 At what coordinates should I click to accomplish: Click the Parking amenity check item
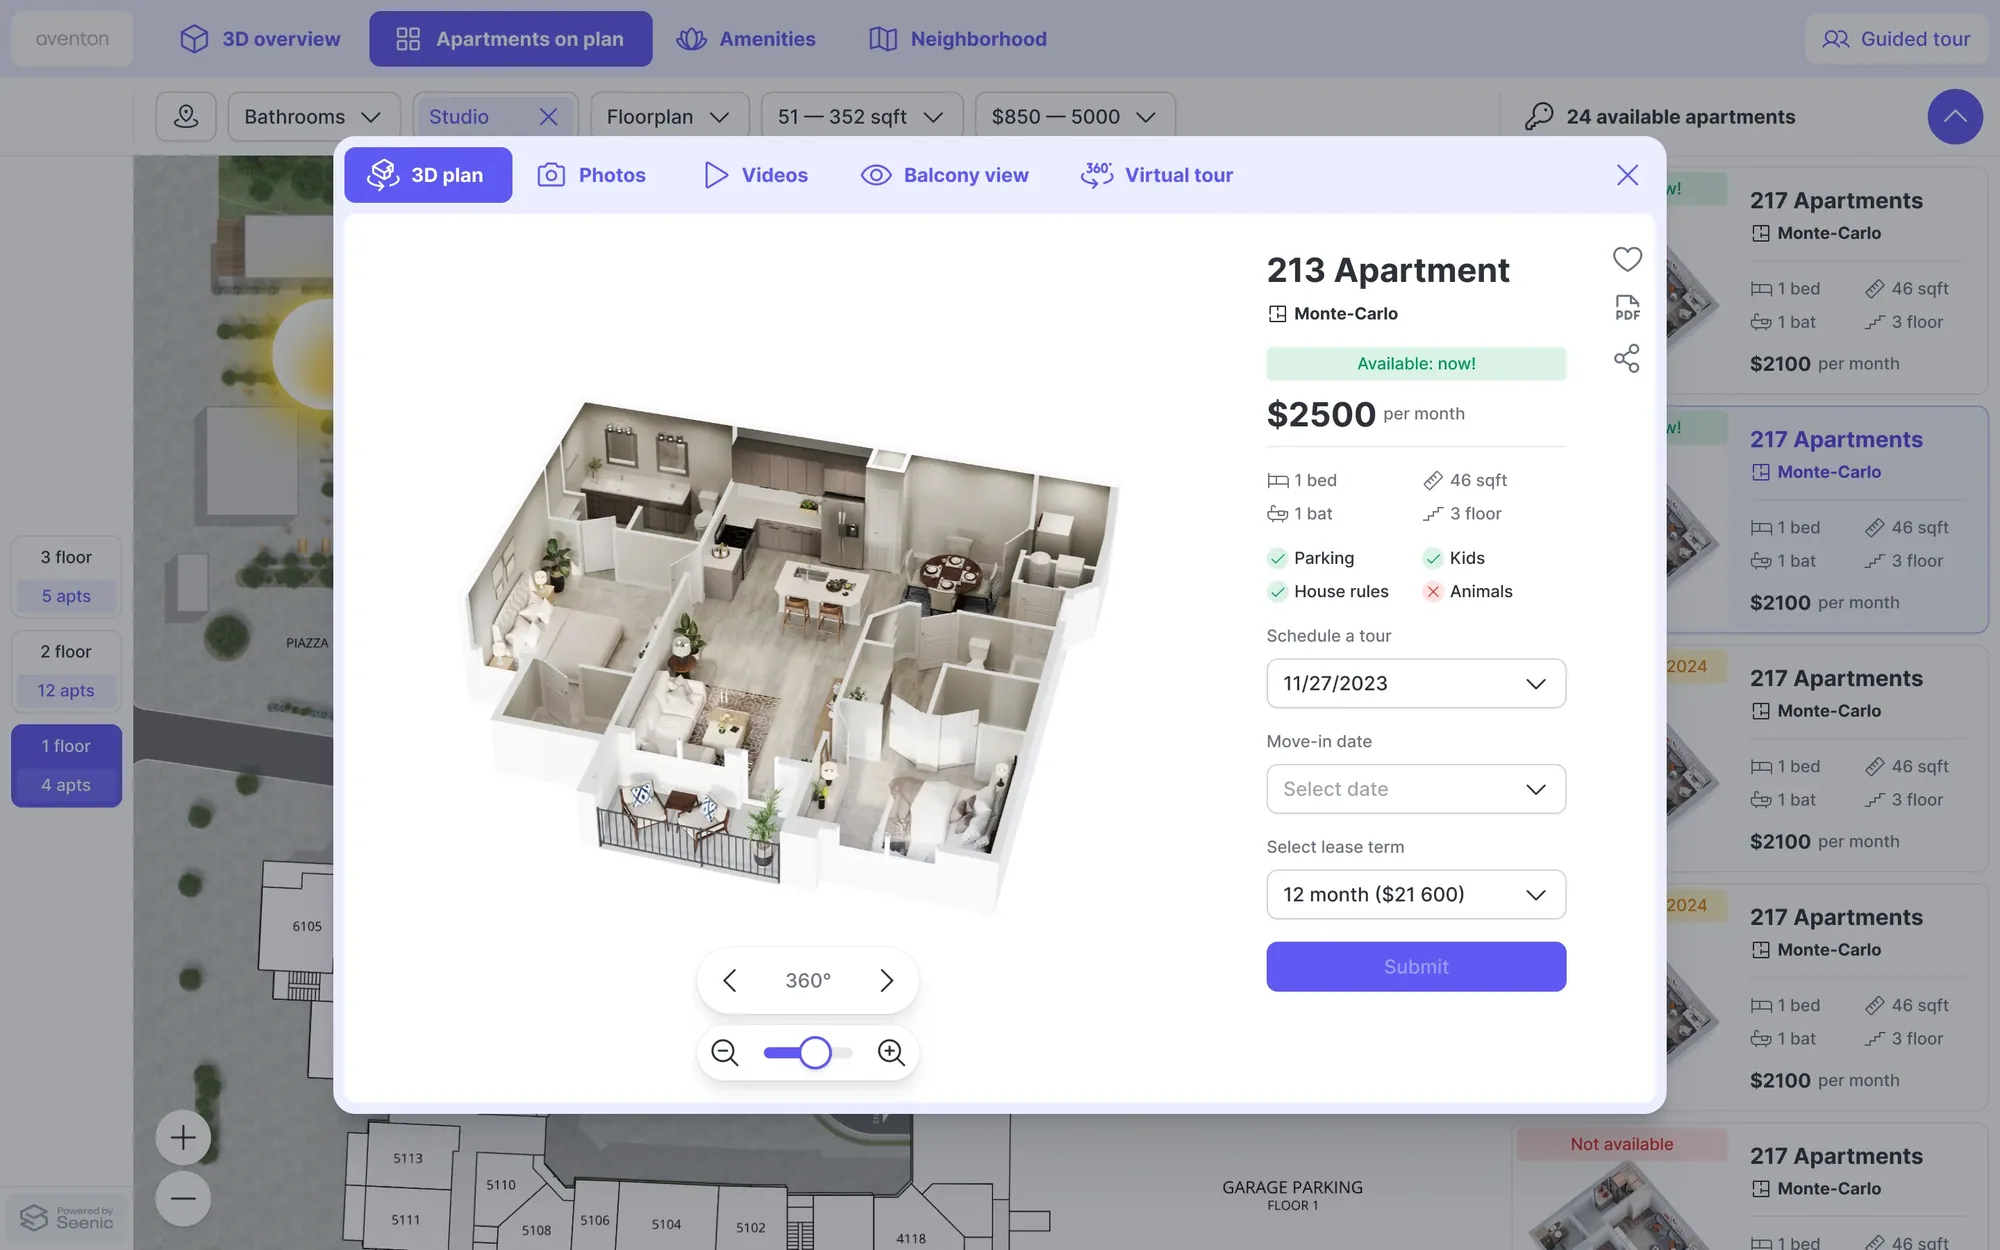[1311, 558]
